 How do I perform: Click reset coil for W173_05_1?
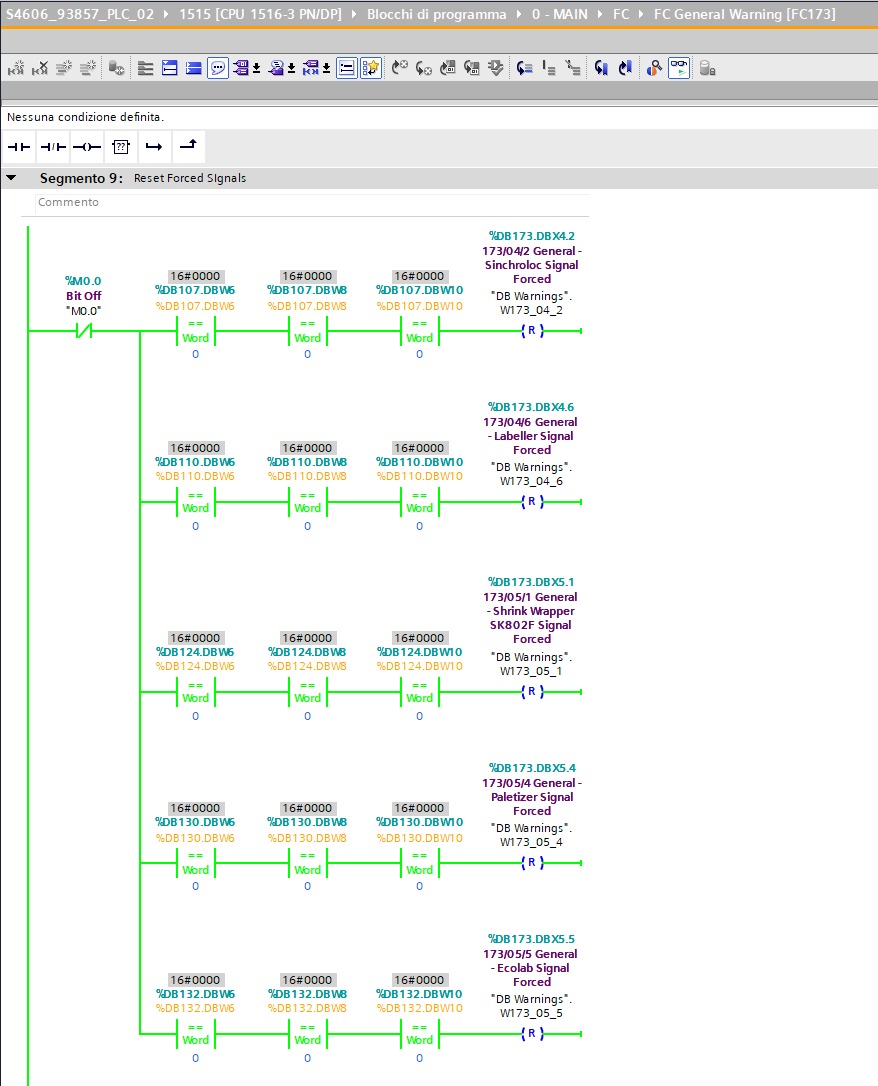click(532, 691)
